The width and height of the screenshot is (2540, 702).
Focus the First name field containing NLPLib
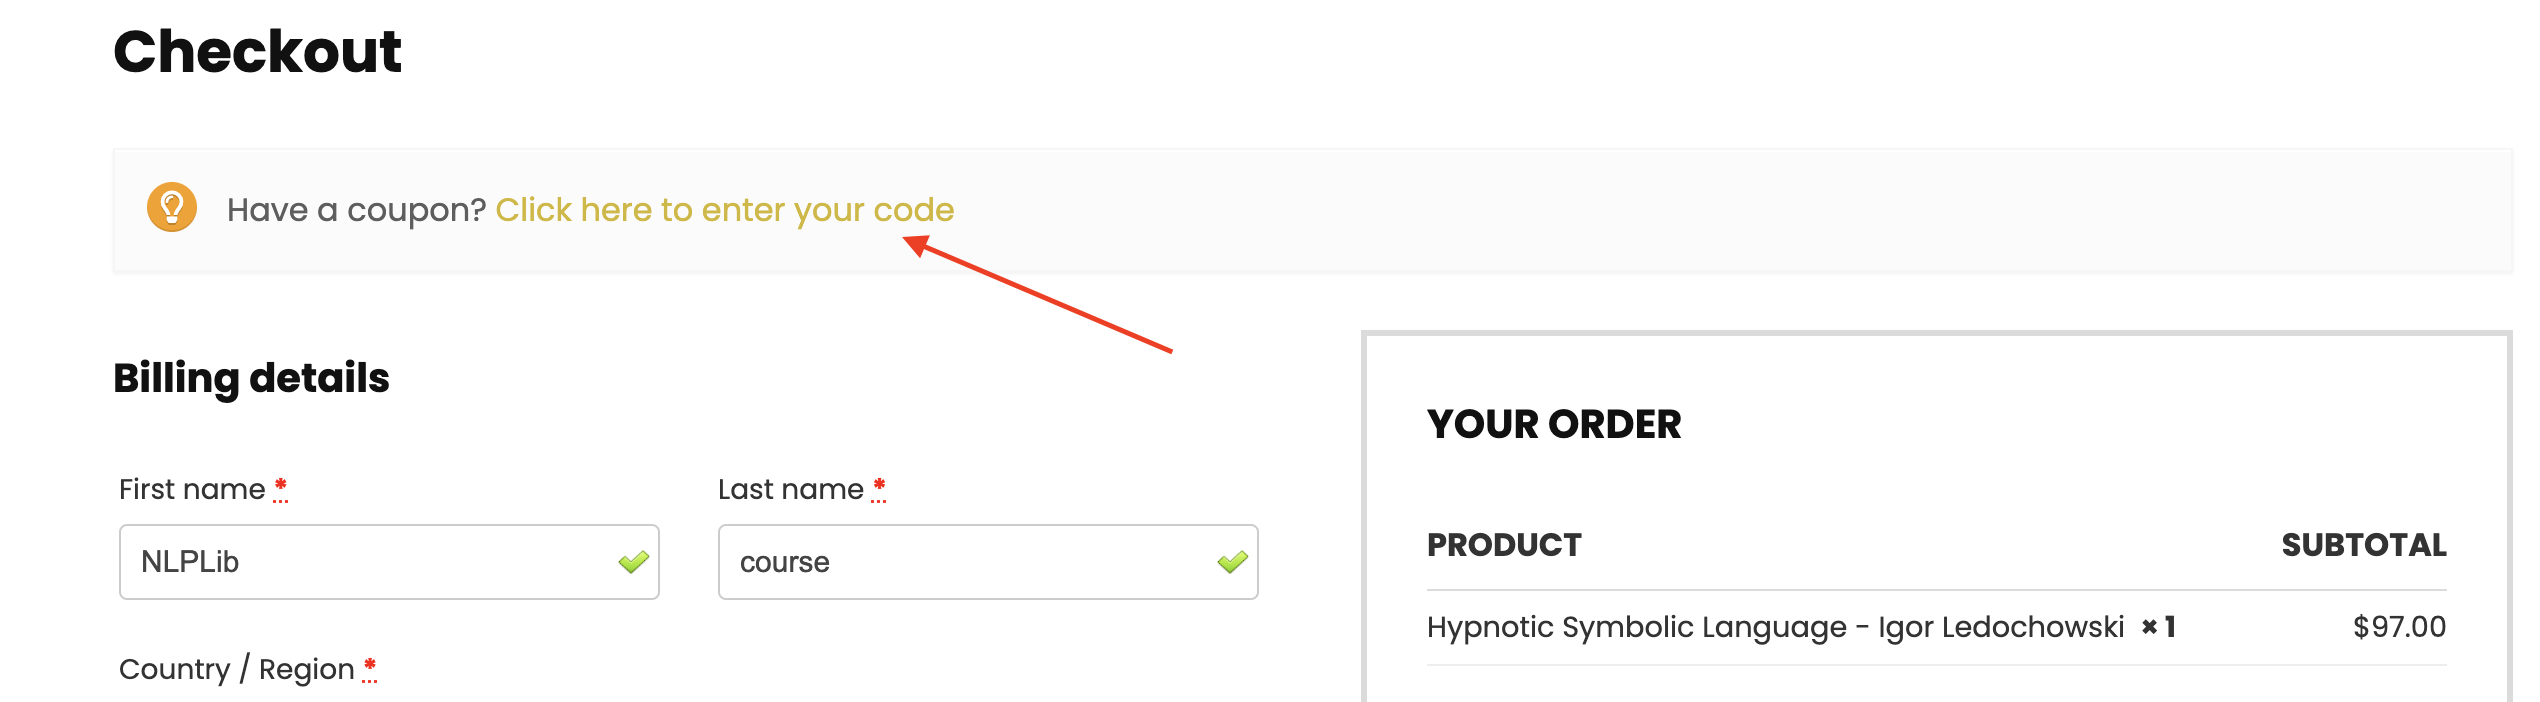click(389, 562)
